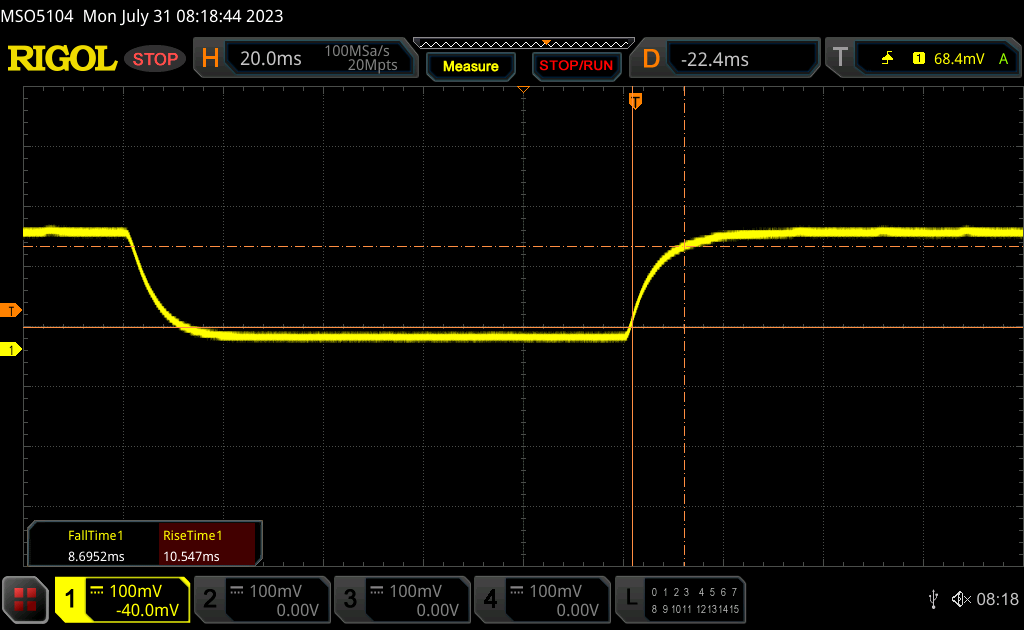Click the orange screen center triangle marker
This screenshot has width=1024, height=630.
pos(523,89)
